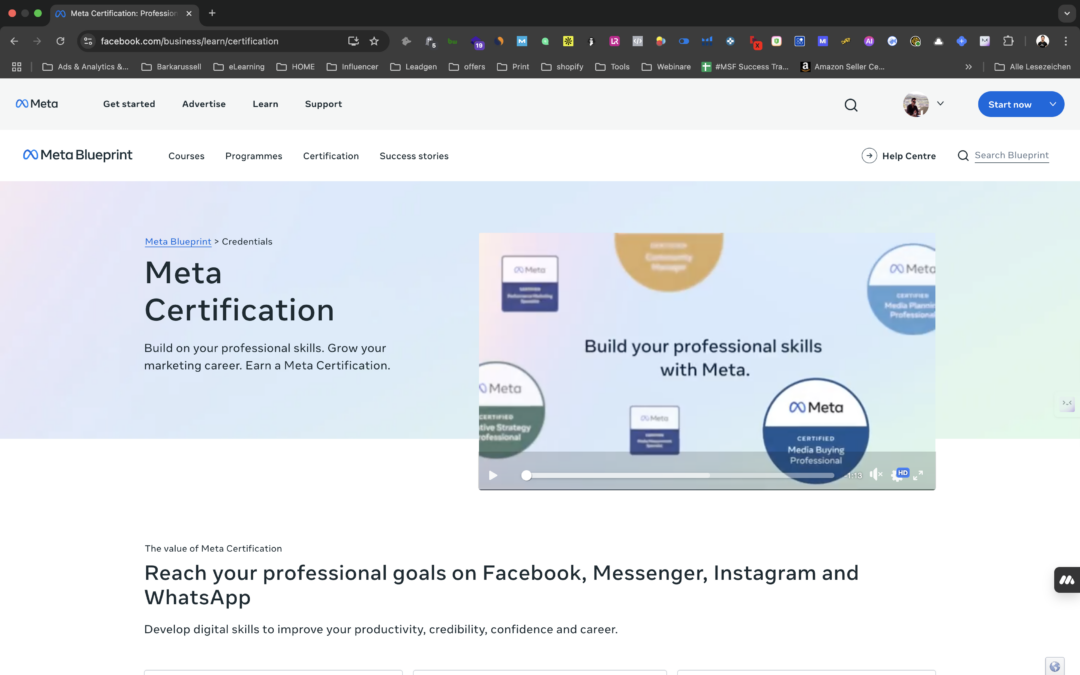The image size is (1080, 675).
Task: Close the Meta Certification tab
Action: pyautogui.click(x=189, y=13)
